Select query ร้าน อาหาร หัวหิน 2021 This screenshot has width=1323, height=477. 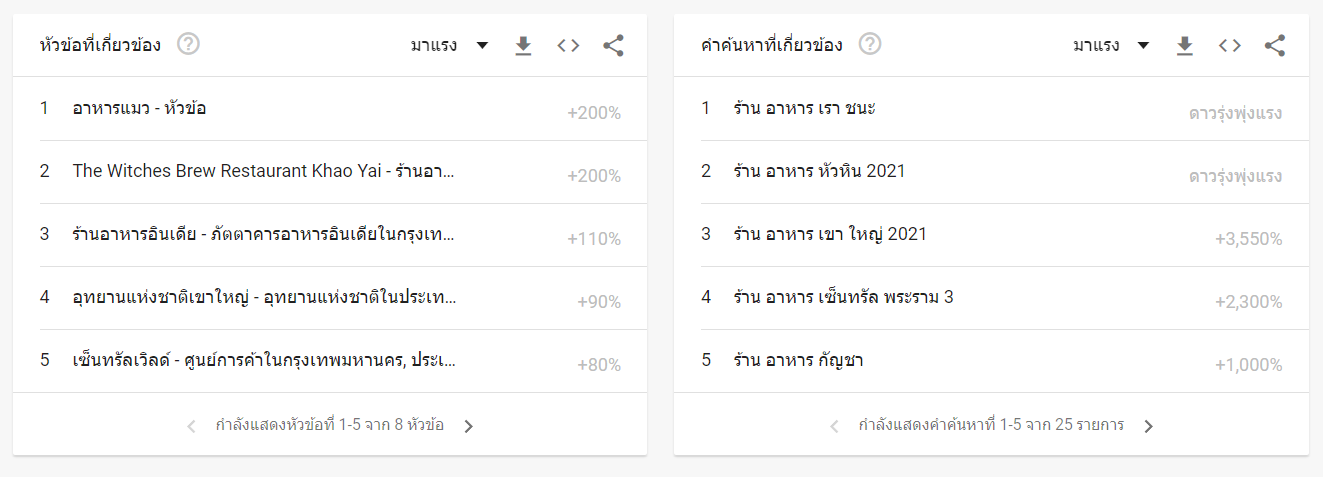click(x=819, y=171)
